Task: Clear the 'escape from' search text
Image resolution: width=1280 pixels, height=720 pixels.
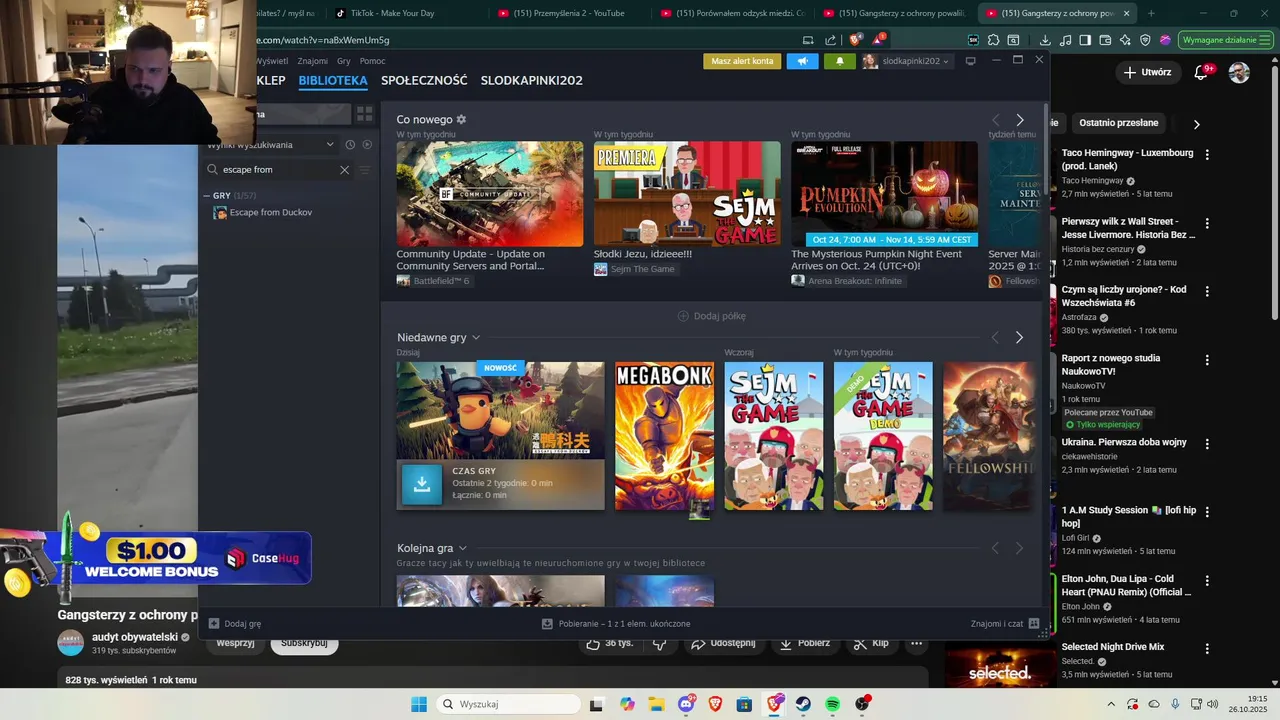Action: (344, 170)
